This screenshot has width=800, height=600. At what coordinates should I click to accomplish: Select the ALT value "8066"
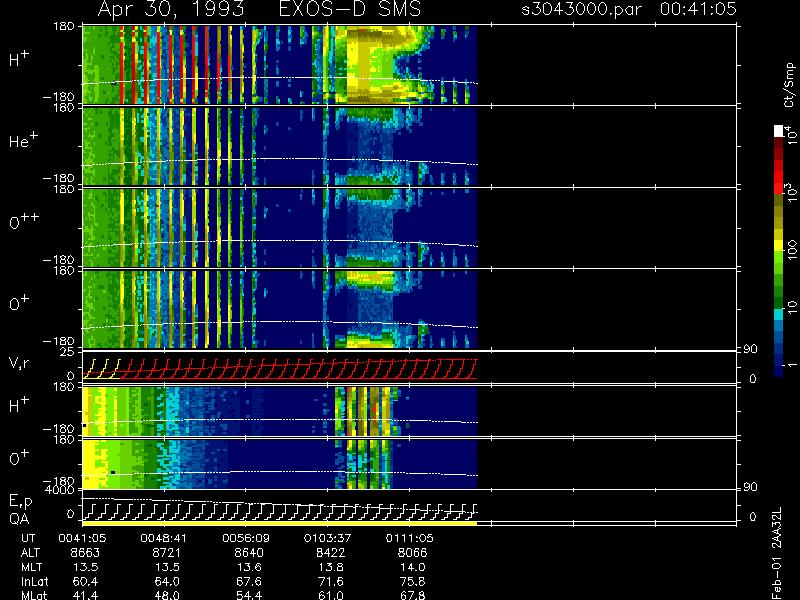(x=412, y=553)
